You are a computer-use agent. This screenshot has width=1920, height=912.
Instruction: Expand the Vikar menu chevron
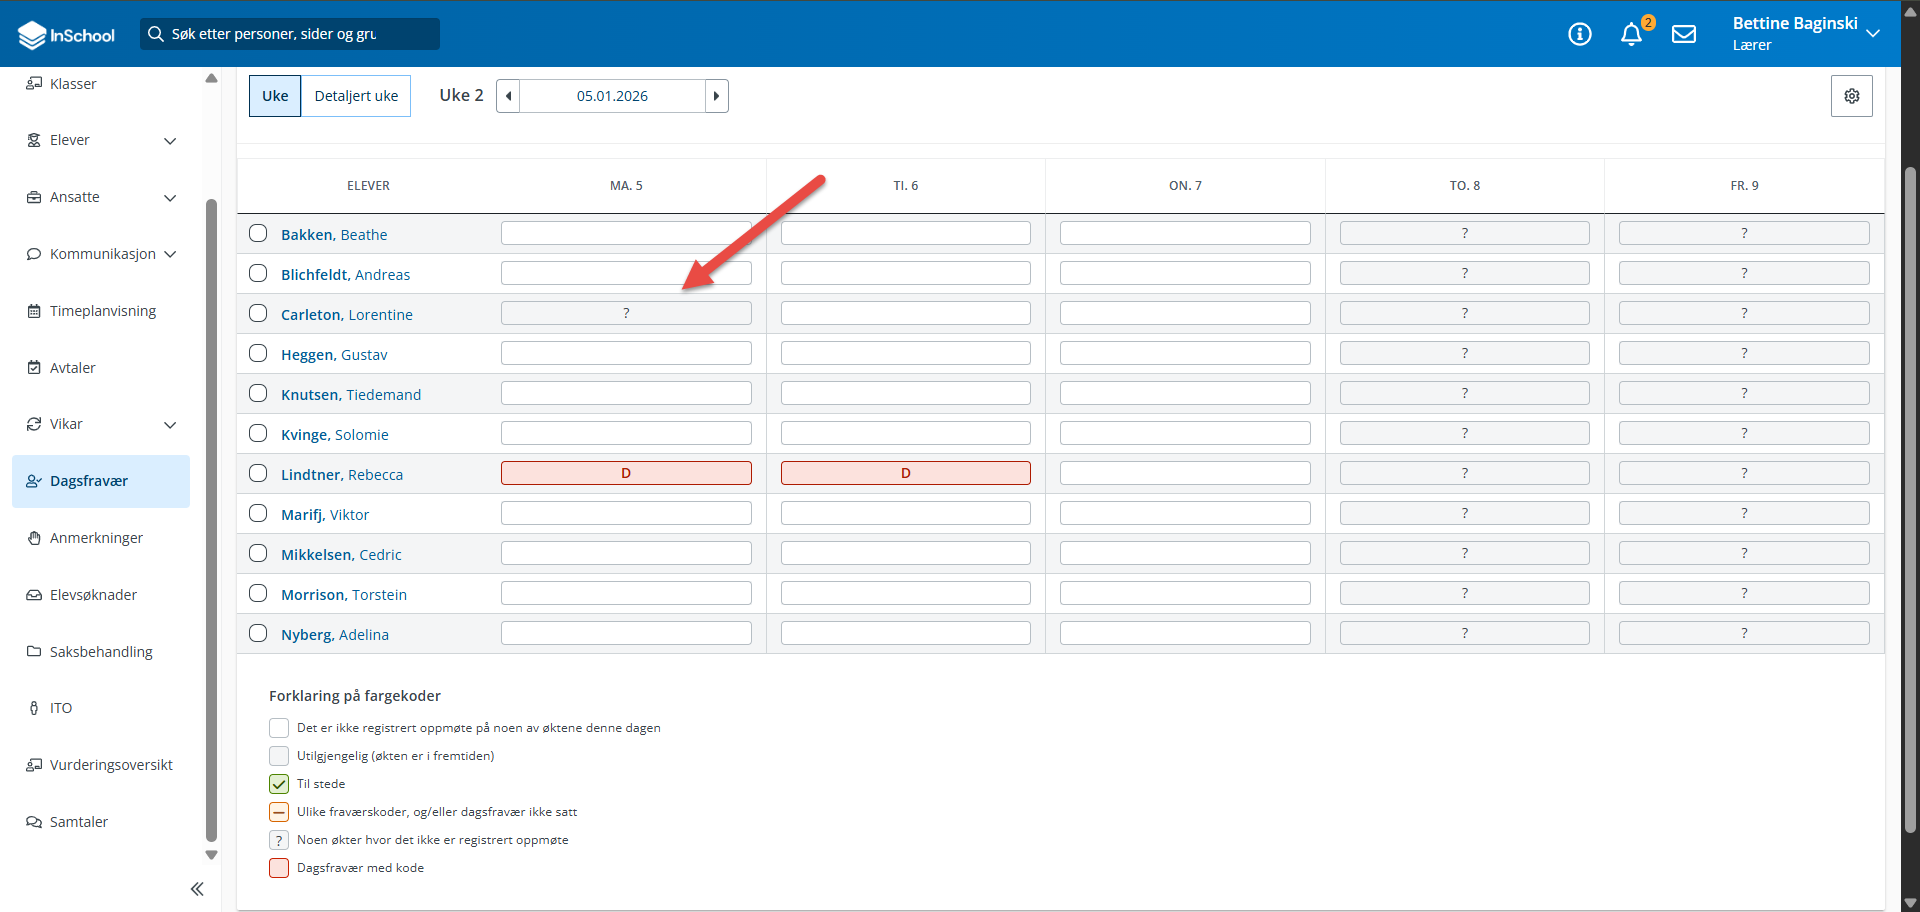click(x=170, y=425)
